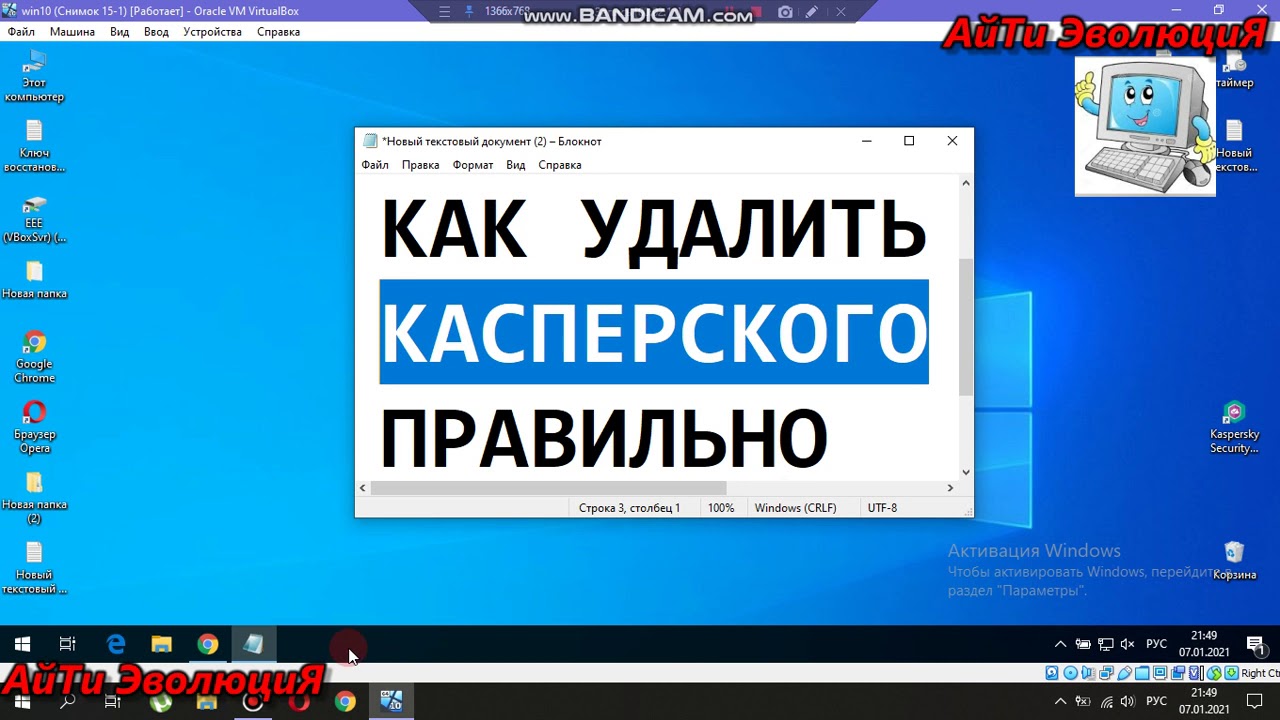
Task: Open the guest notification center icon
Action: click(1255, 644)
